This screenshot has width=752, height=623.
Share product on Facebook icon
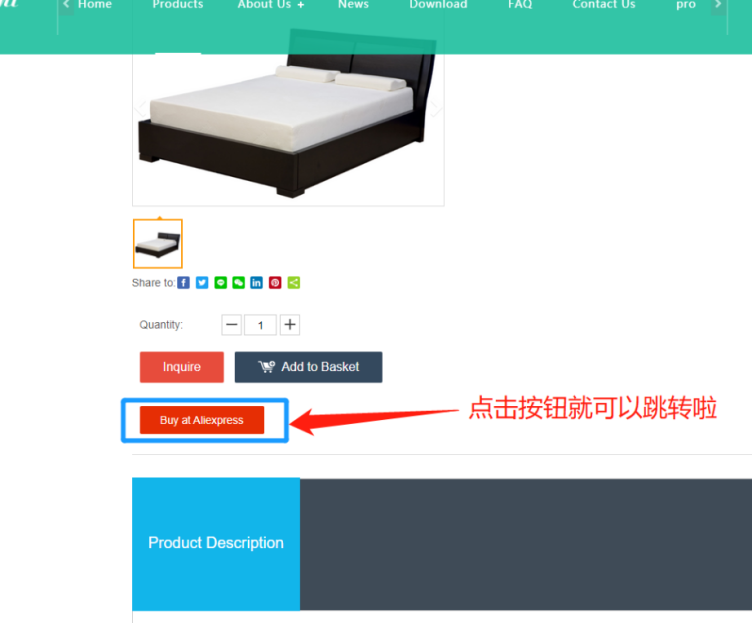click(x=183, y=282)
